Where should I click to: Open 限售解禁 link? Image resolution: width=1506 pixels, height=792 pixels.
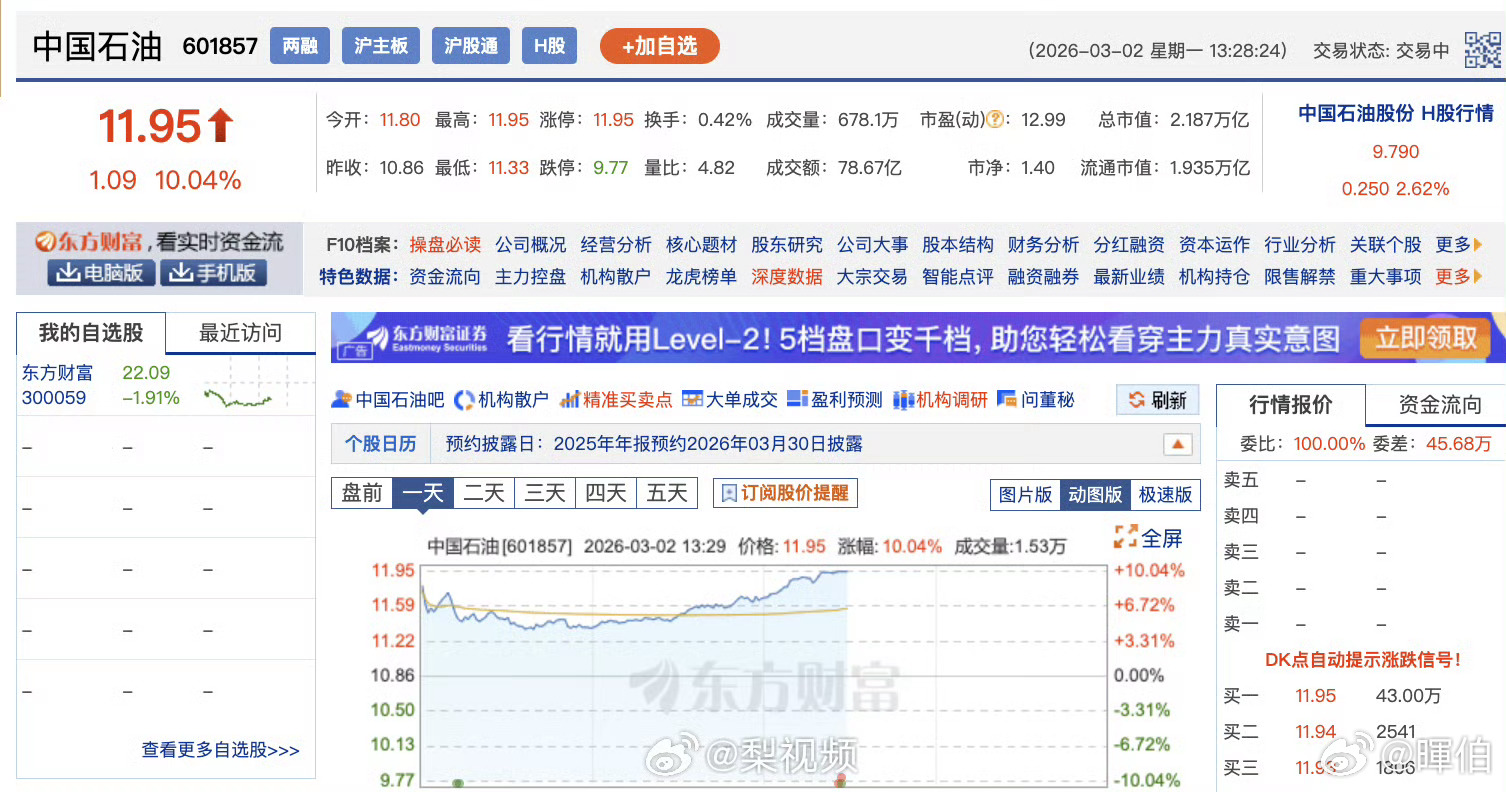[1300, 277]
